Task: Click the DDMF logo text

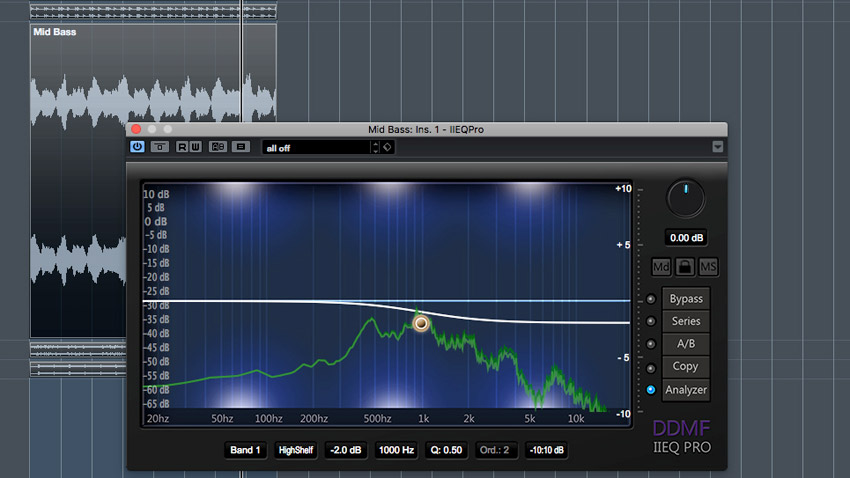Action: [x=681, y=428]
